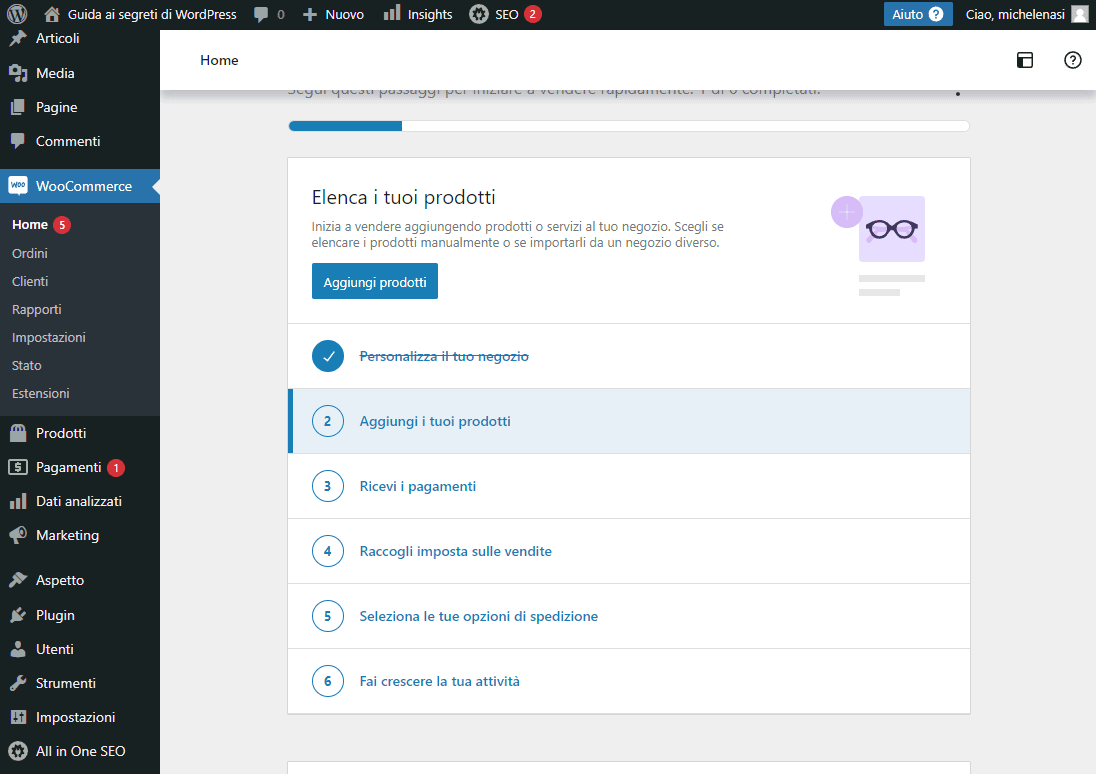The image size is (1096, 774).
Task: Click the WordPress logo icon
Action: tap(17, 14)
